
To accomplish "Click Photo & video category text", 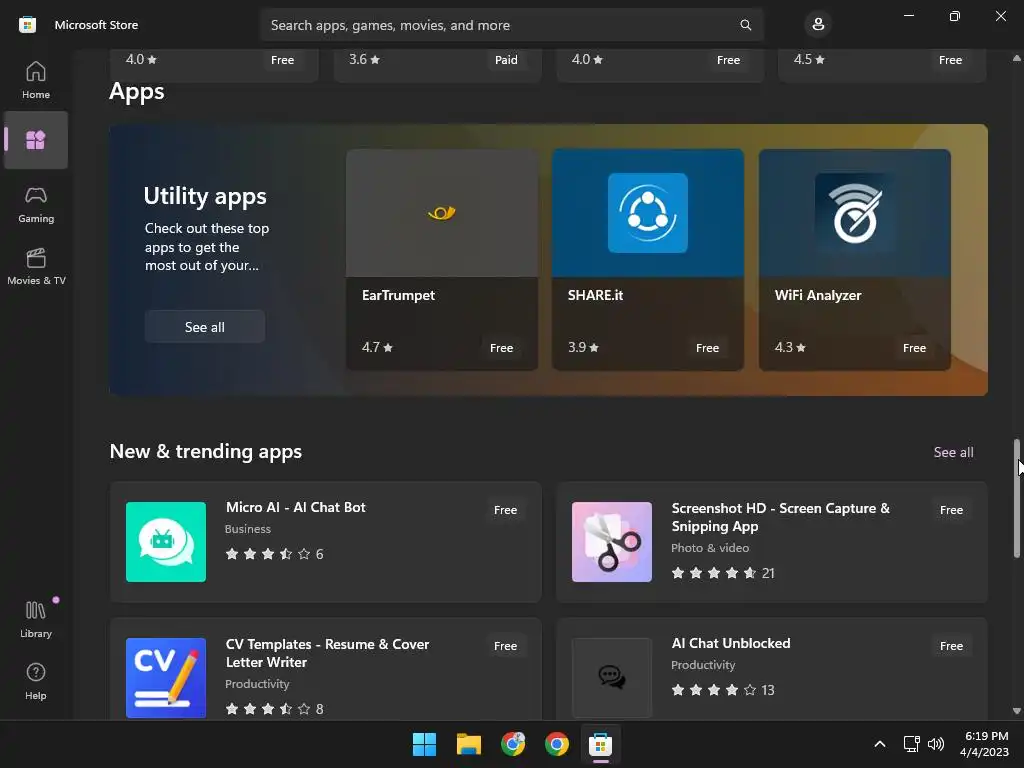I will (x=710, y=548).
